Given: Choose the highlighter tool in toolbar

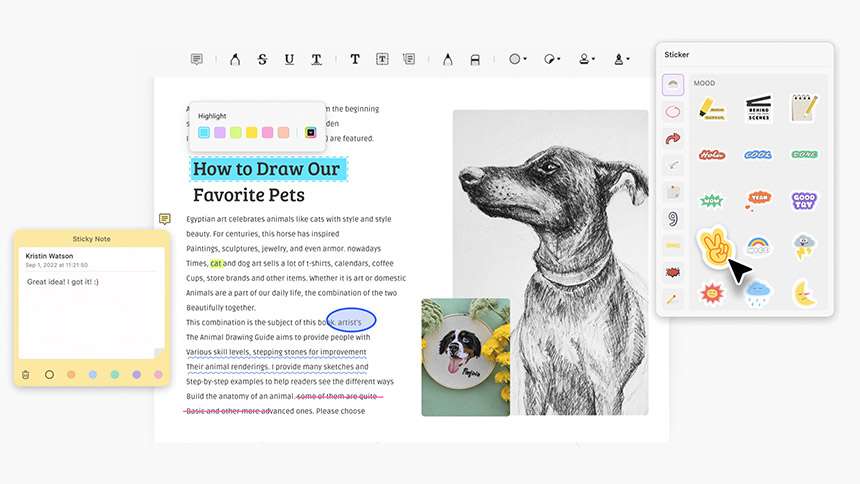Looking at the screenshot, I should coord(235,59).
